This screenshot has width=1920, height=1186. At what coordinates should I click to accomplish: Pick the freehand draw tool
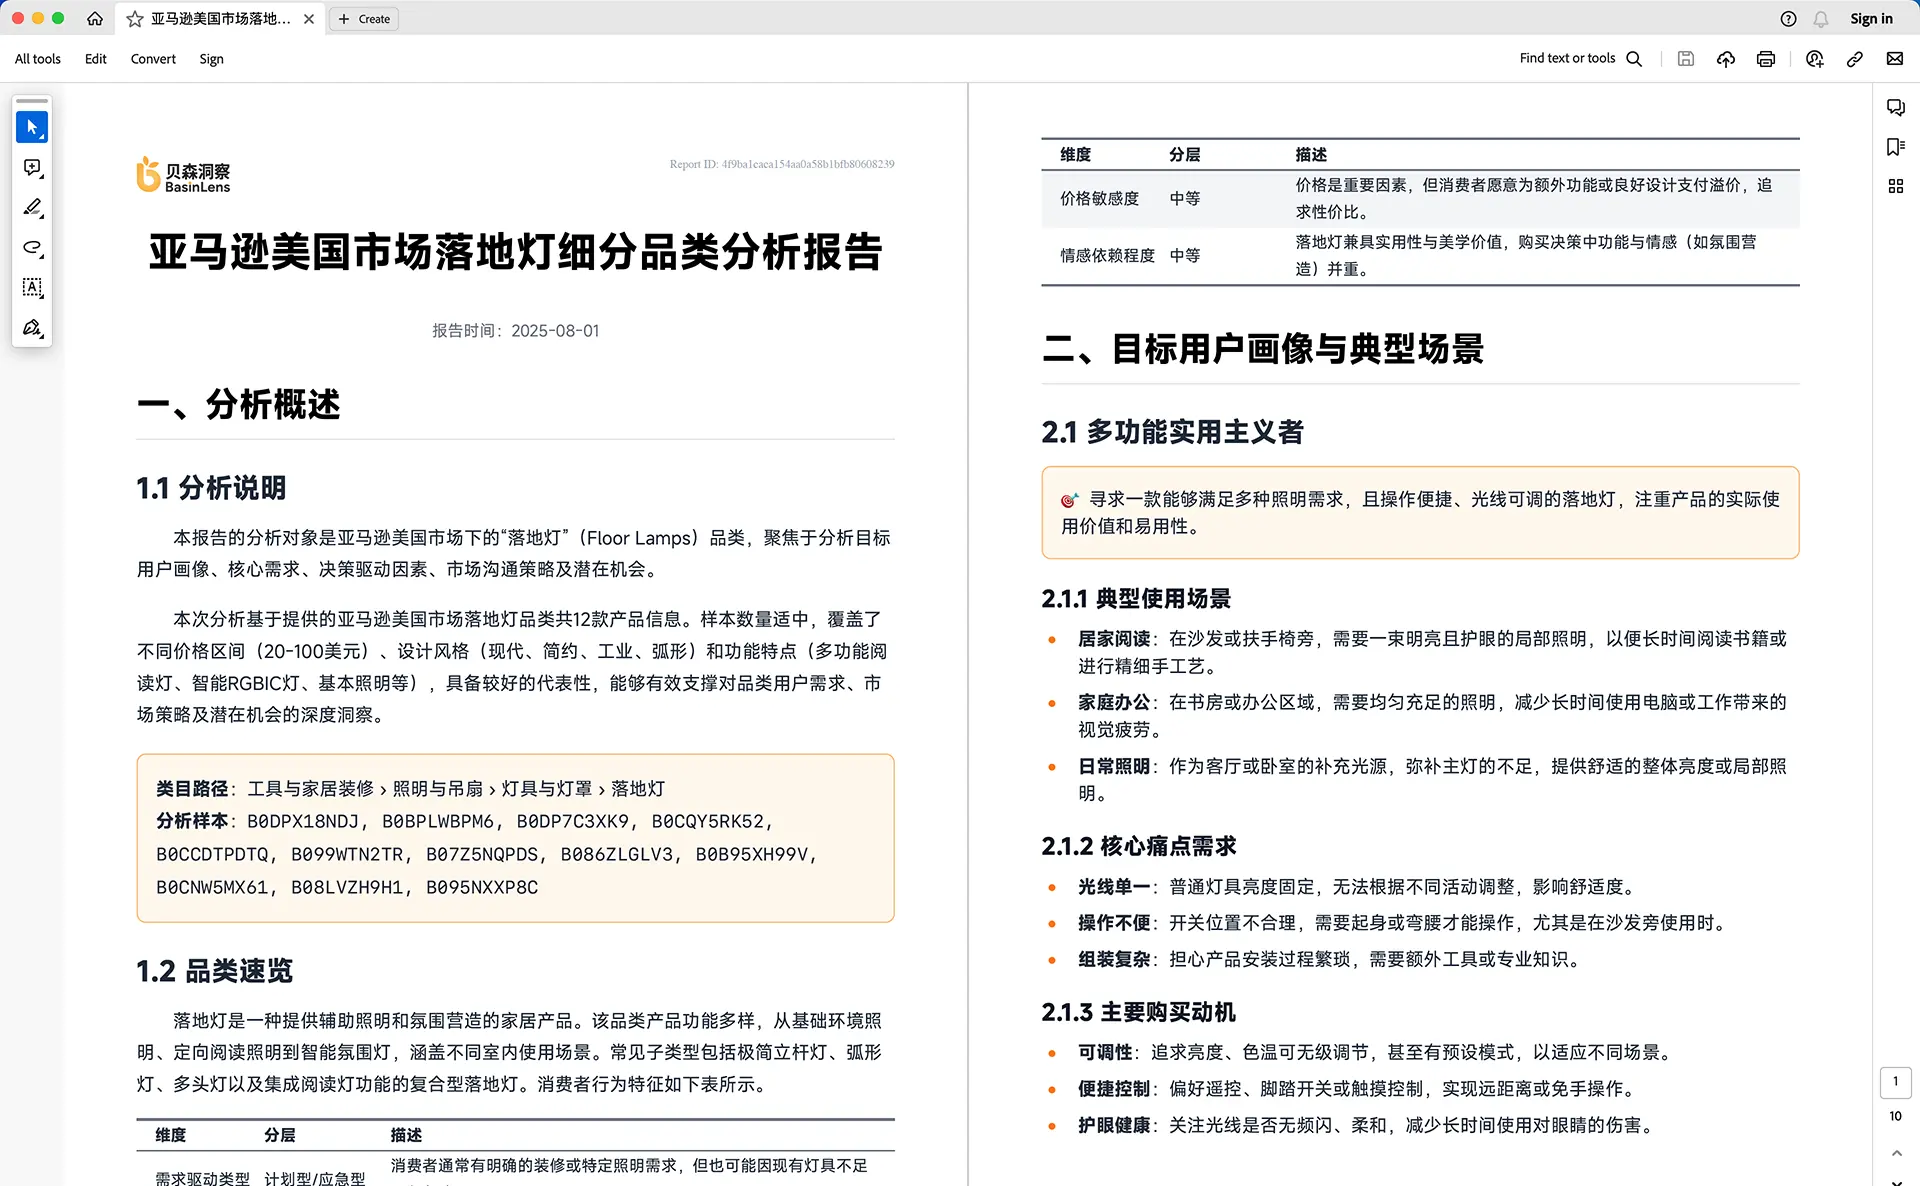pyautogui.click(x=32, y=248)
